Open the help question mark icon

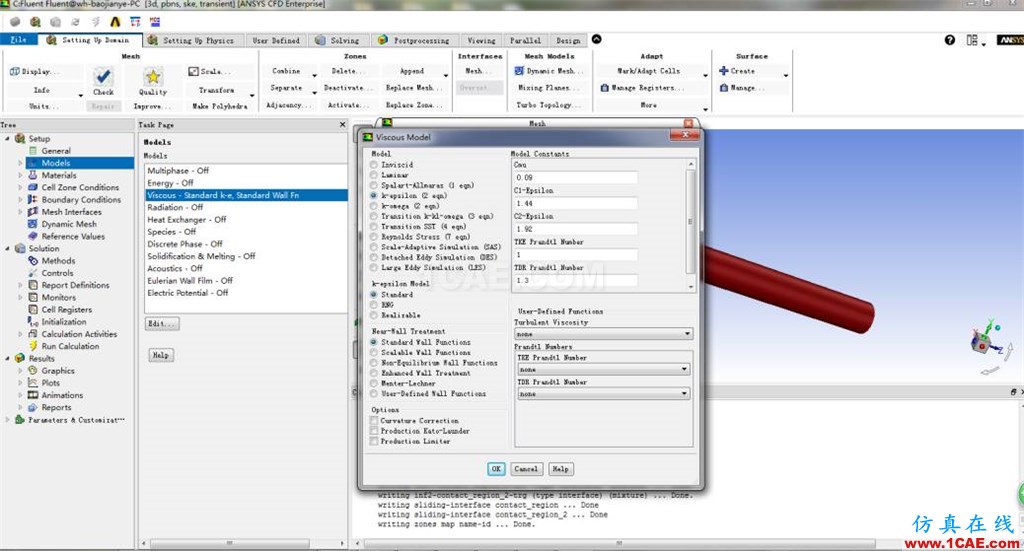click(950, 40)
